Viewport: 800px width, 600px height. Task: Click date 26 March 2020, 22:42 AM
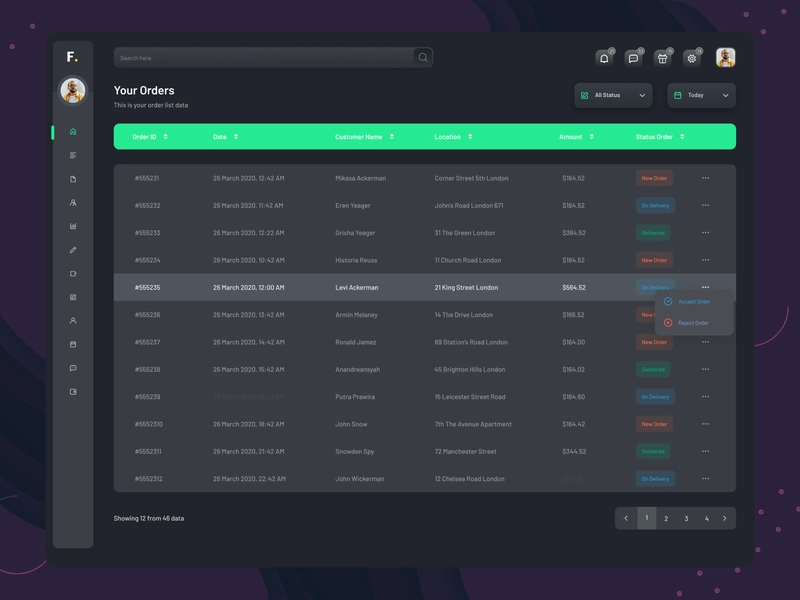[x=249, y=479]
